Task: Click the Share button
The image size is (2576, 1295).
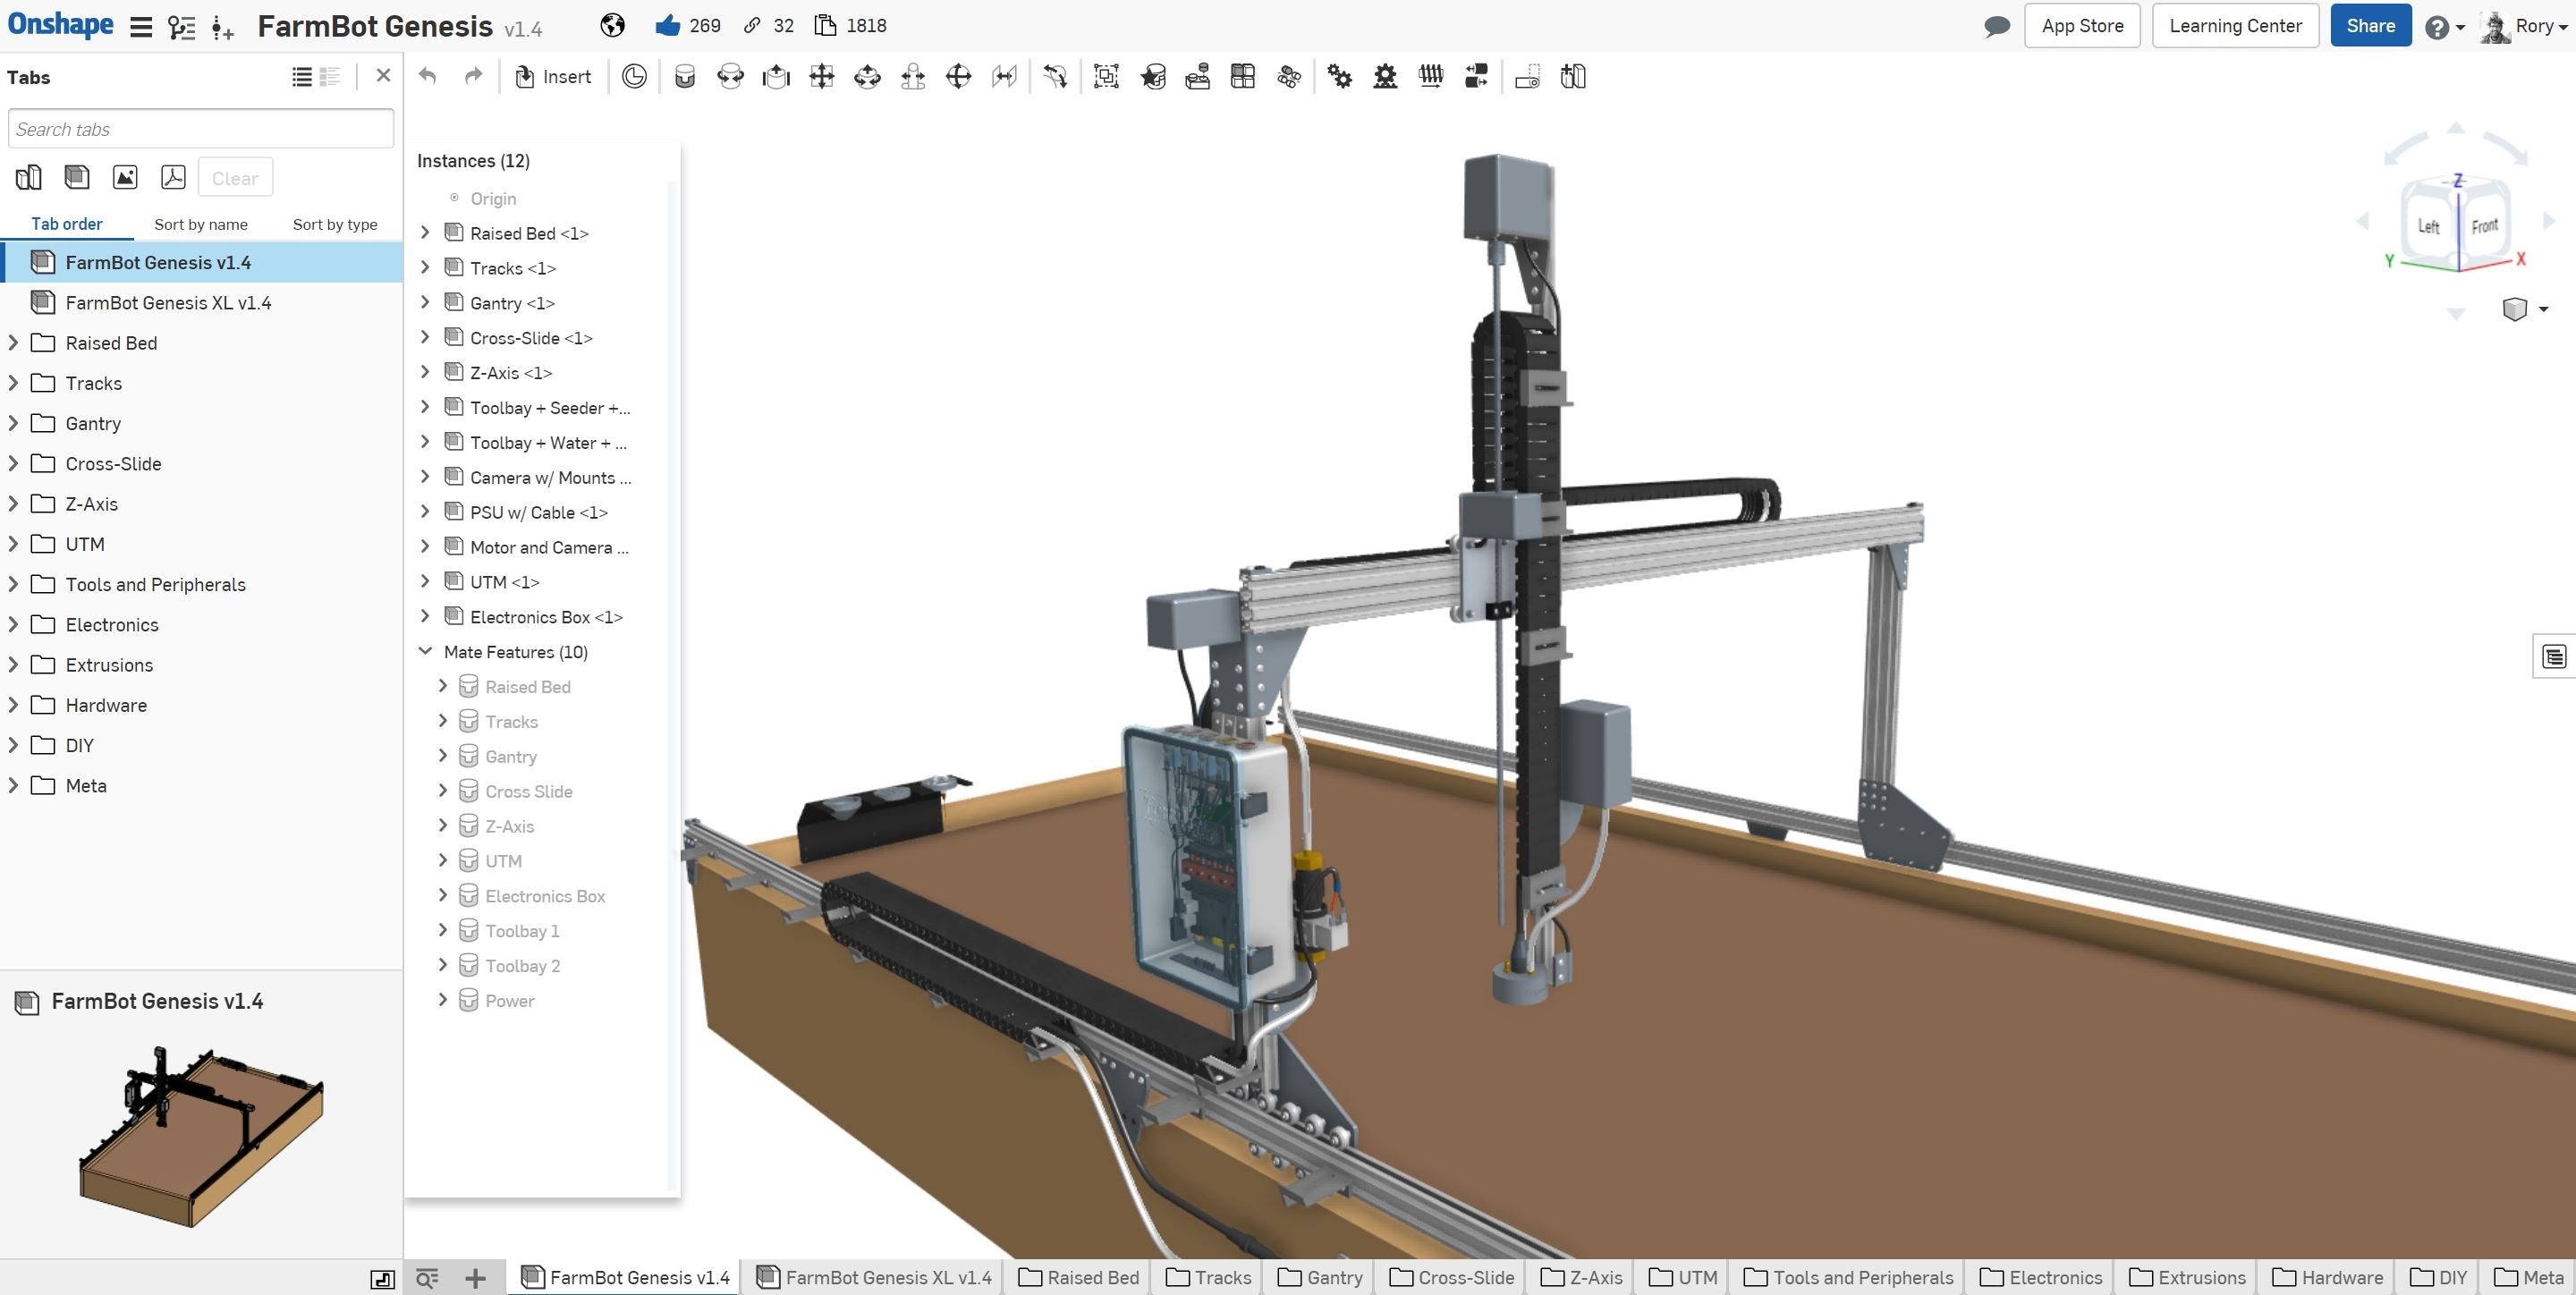Action: click(x=2370, y=25)
